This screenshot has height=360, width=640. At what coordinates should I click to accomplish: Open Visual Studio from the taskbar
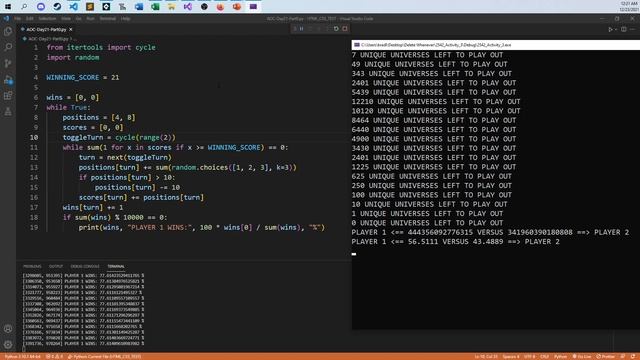188,7
